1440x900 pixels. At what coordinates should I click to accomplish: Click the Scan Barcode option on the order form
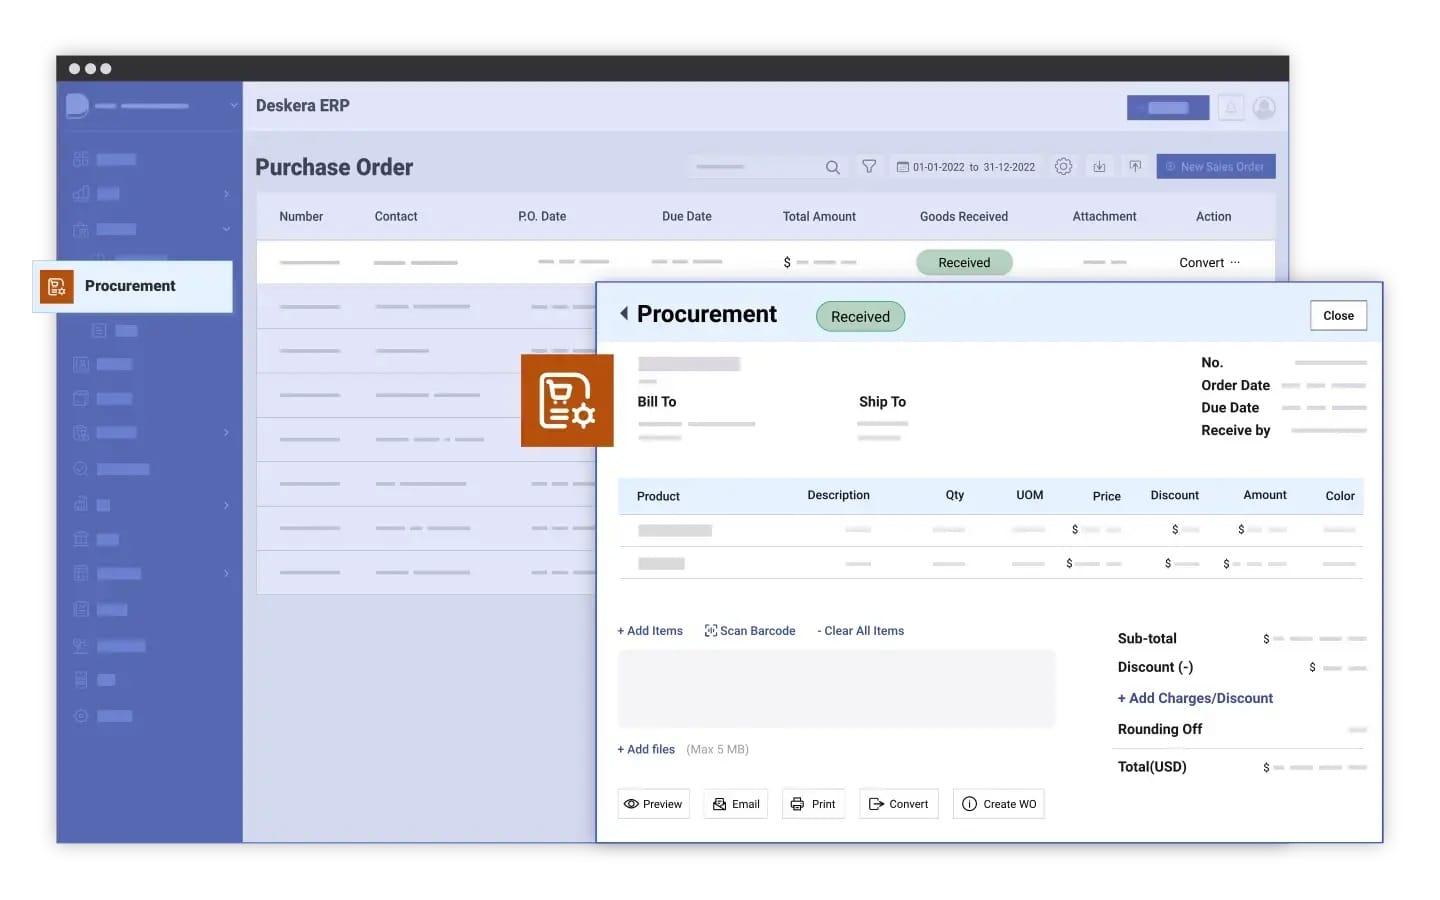[x=750, y=630]
